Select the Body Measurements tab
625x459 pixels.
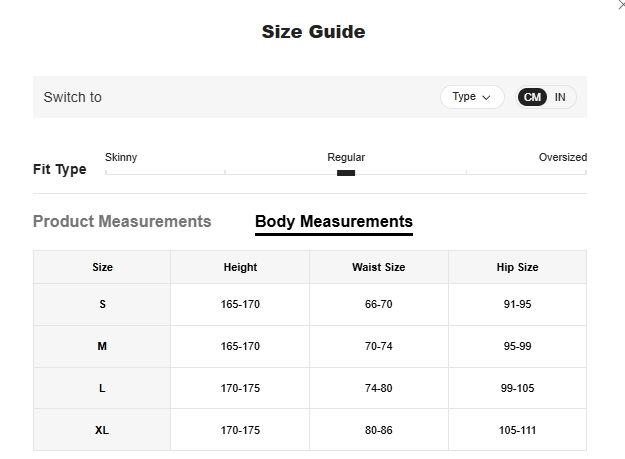pos(333,222)
